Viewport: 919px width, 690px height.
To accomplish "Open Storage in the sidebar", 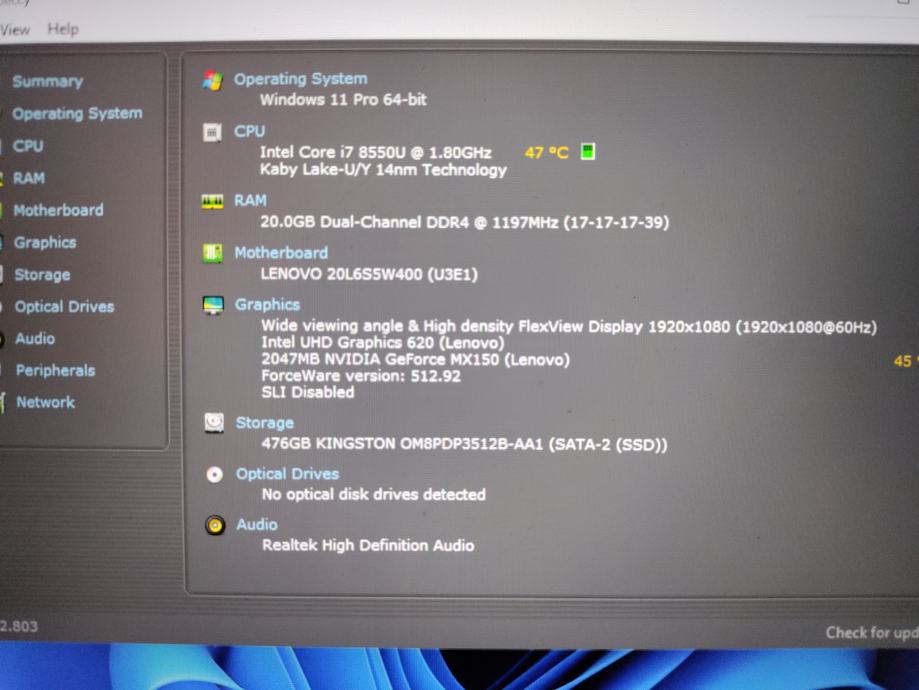I will pos(42,274).
